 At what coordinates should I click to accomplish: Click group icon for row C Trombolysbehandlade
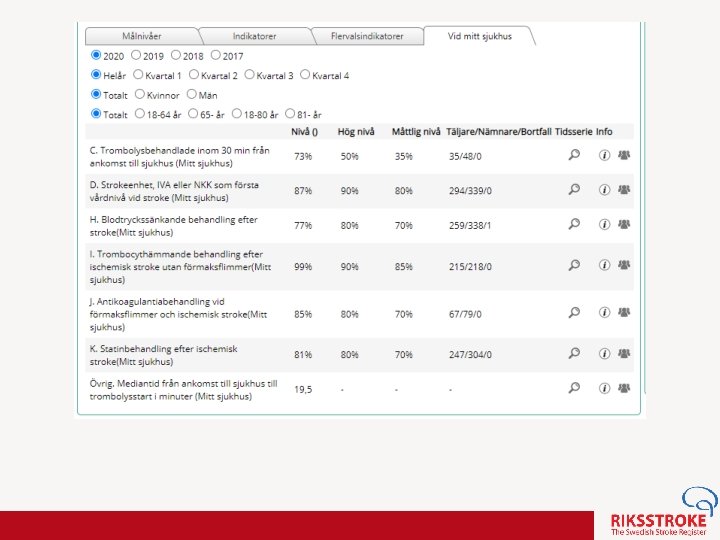(x=624, y=155)
